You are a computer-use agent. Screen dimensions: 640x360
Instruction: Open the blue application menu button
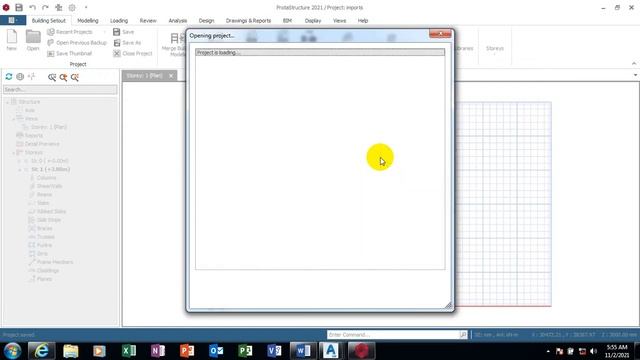tap(13, 20)
